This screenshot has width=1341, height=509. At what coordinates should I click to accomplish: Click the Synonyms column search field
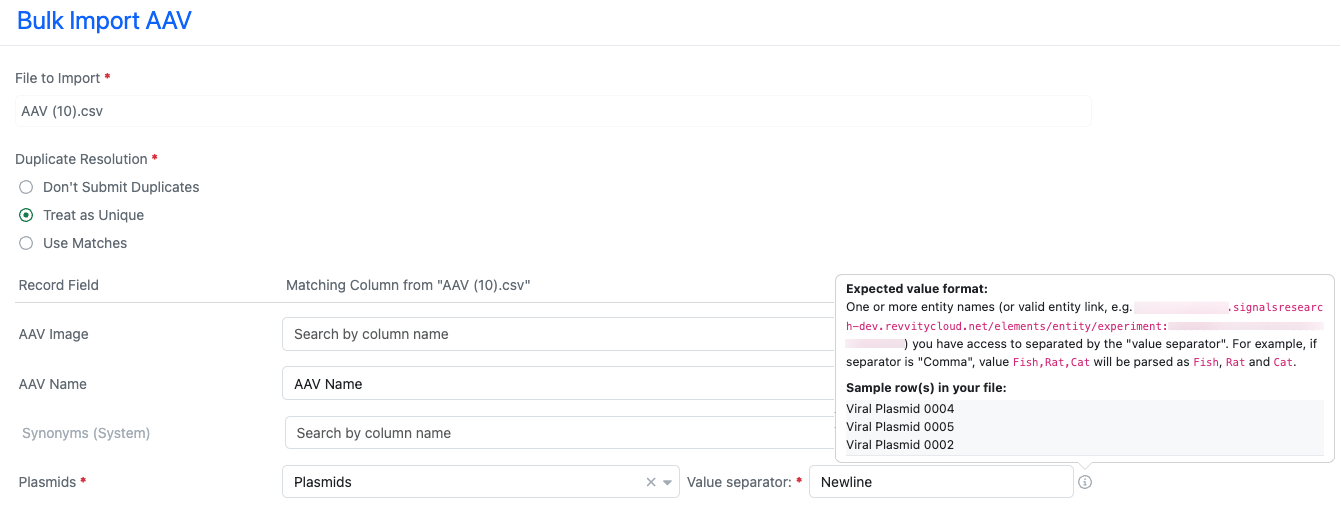(x=550, y=433)
